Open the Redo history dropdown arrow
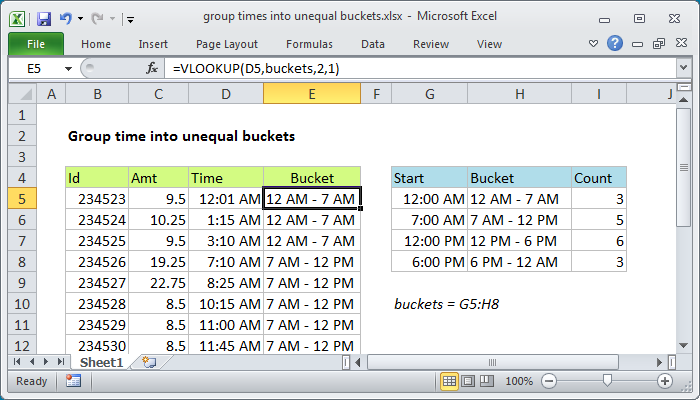Viewport: 700px width, 400px height. 112,19
